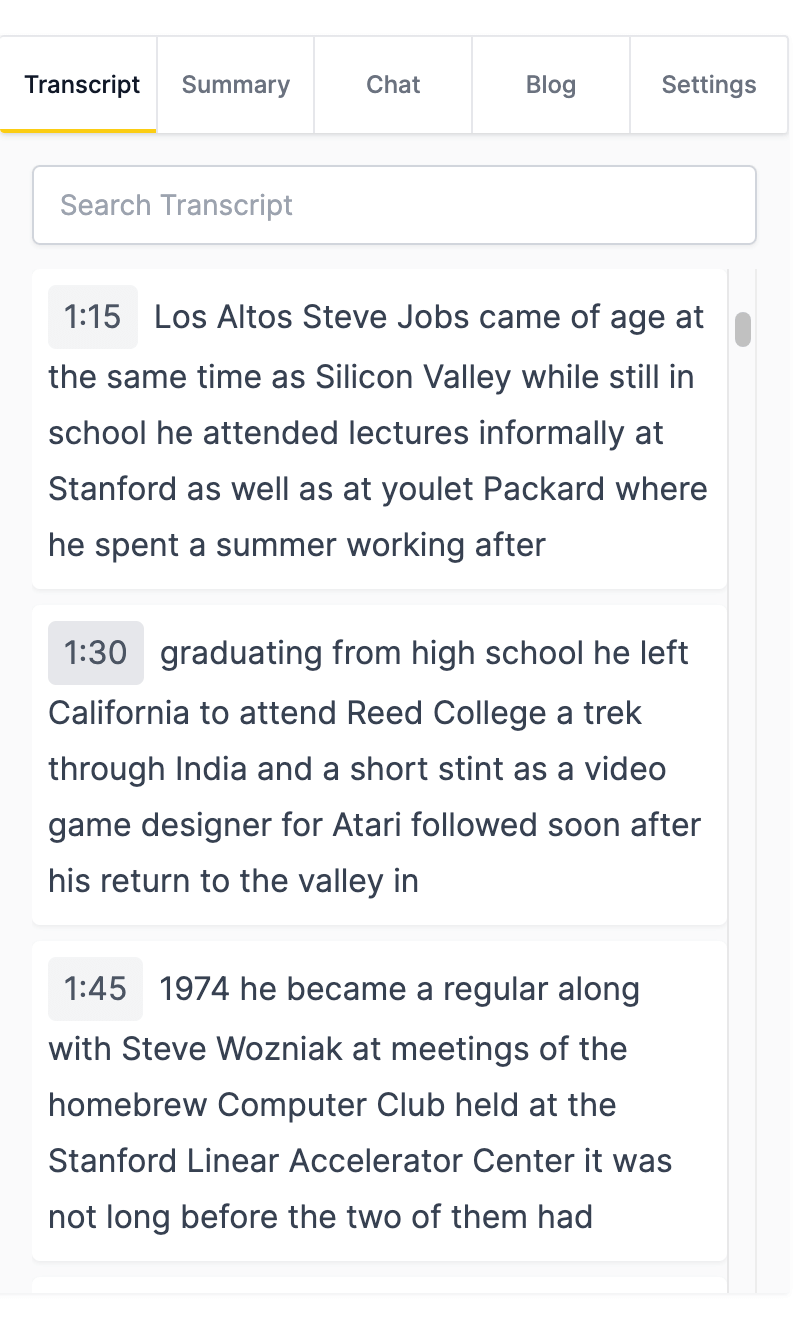
Task: Focus the Search Transcript field
Action: click(x=394, y=205)
